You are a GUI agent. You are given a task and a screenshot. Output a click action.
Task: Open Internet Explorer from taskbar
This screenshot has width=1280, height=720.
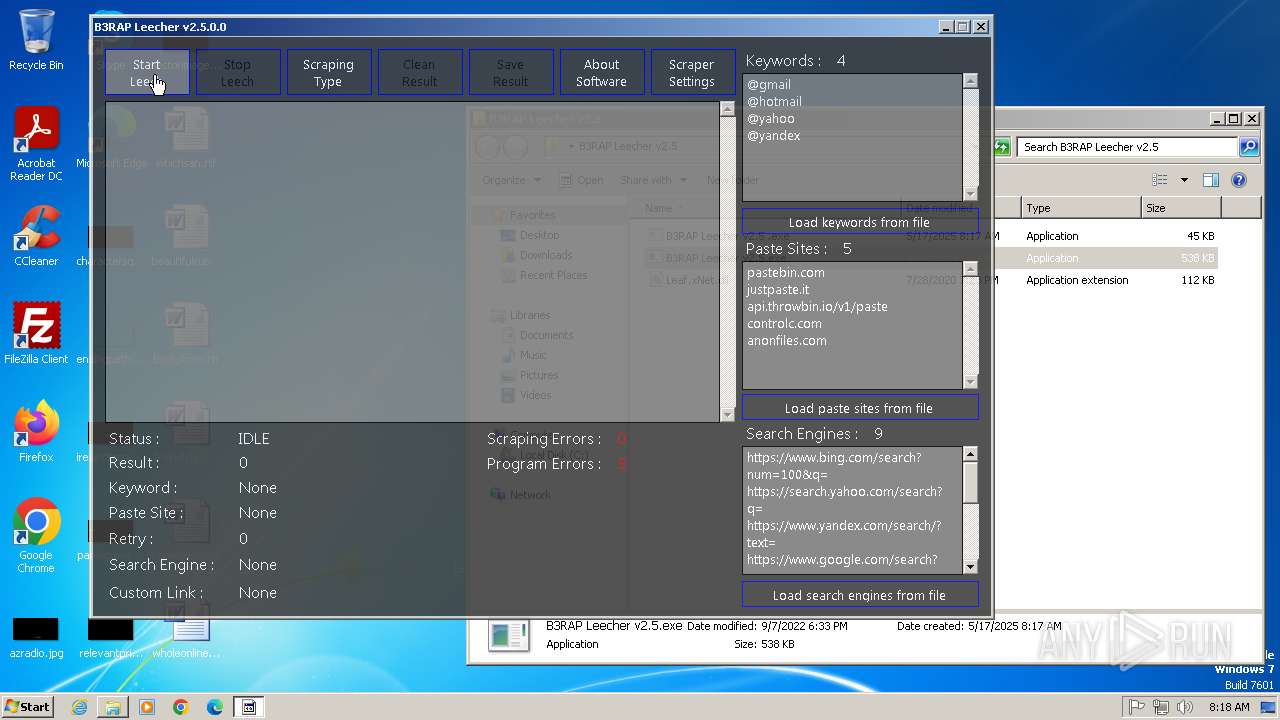pos(79,707)
